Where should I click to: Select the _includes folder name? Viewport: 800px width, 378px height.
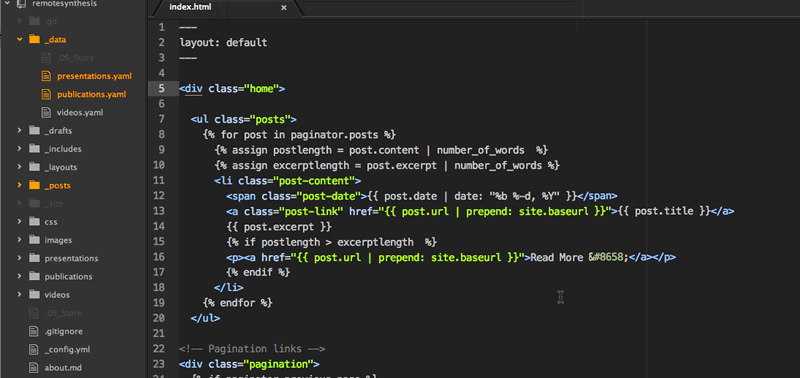tap(63, 149)
